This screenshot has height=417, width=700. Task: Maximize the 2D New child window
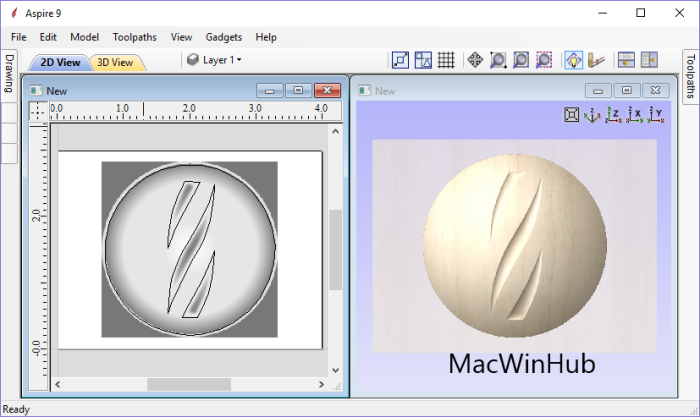298,91
